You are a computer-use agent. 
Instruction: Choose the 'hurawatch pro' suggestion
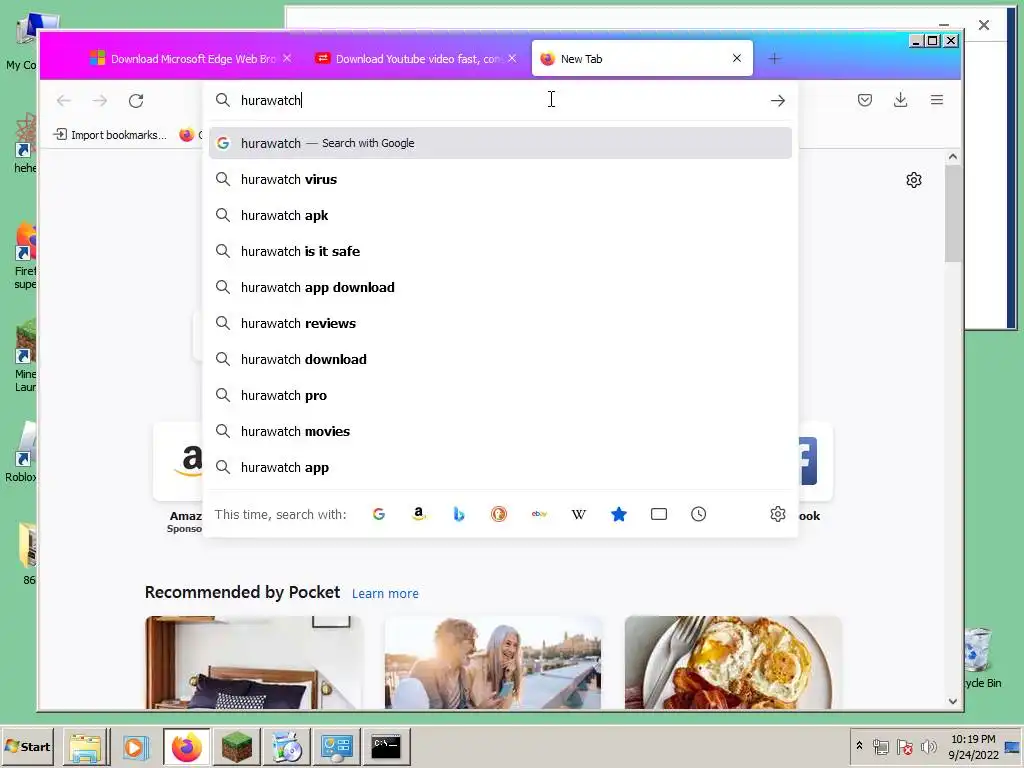click(500, 395)
